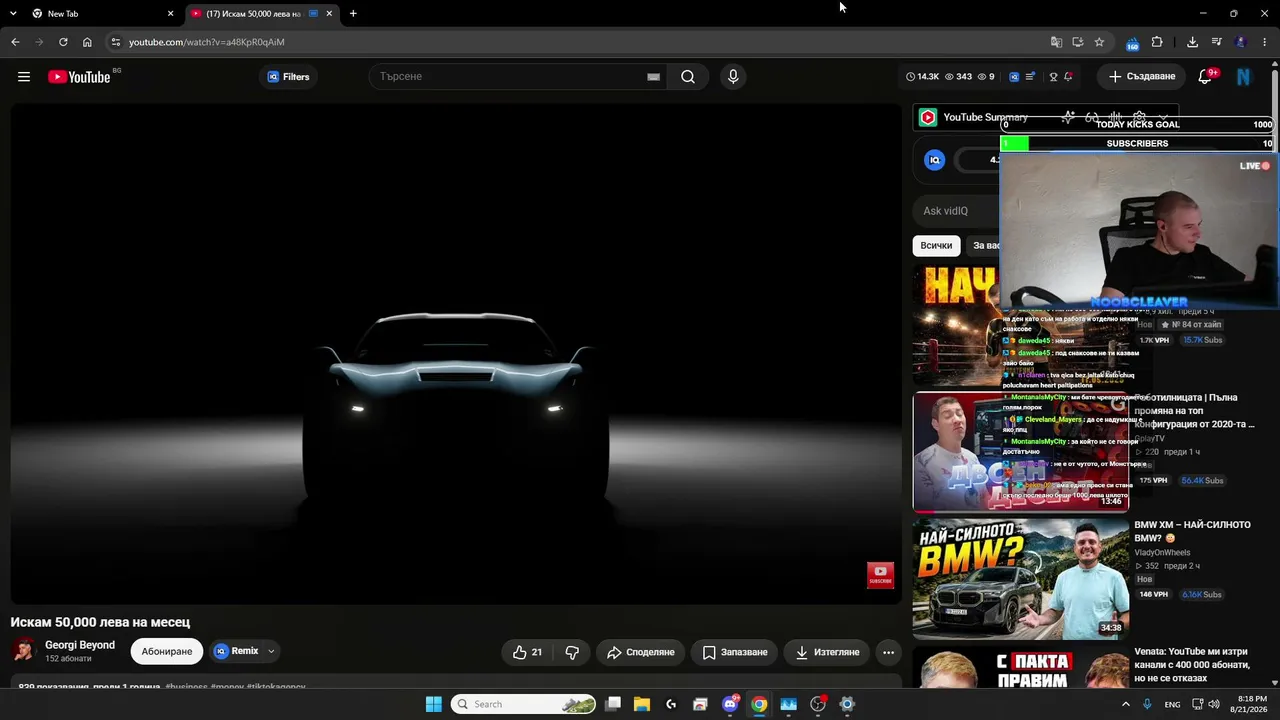Click the Subscribe watermark in the video player
Image resolution: width=1280 pixels, height=720 pixels.
pyautogui.click(x=880, y=575)
